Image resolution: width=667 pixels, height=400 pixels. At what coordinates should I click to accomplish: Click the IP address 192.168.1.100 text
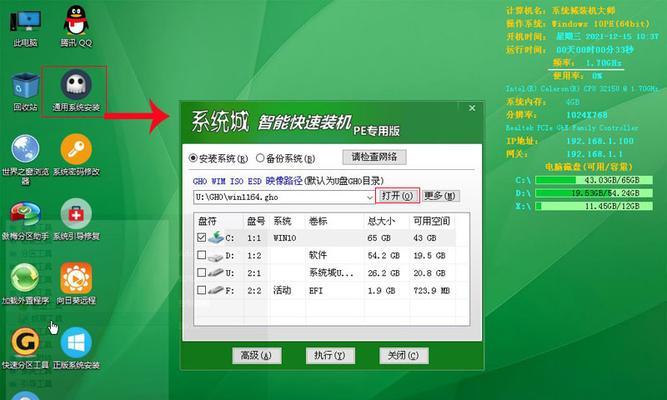600,141
